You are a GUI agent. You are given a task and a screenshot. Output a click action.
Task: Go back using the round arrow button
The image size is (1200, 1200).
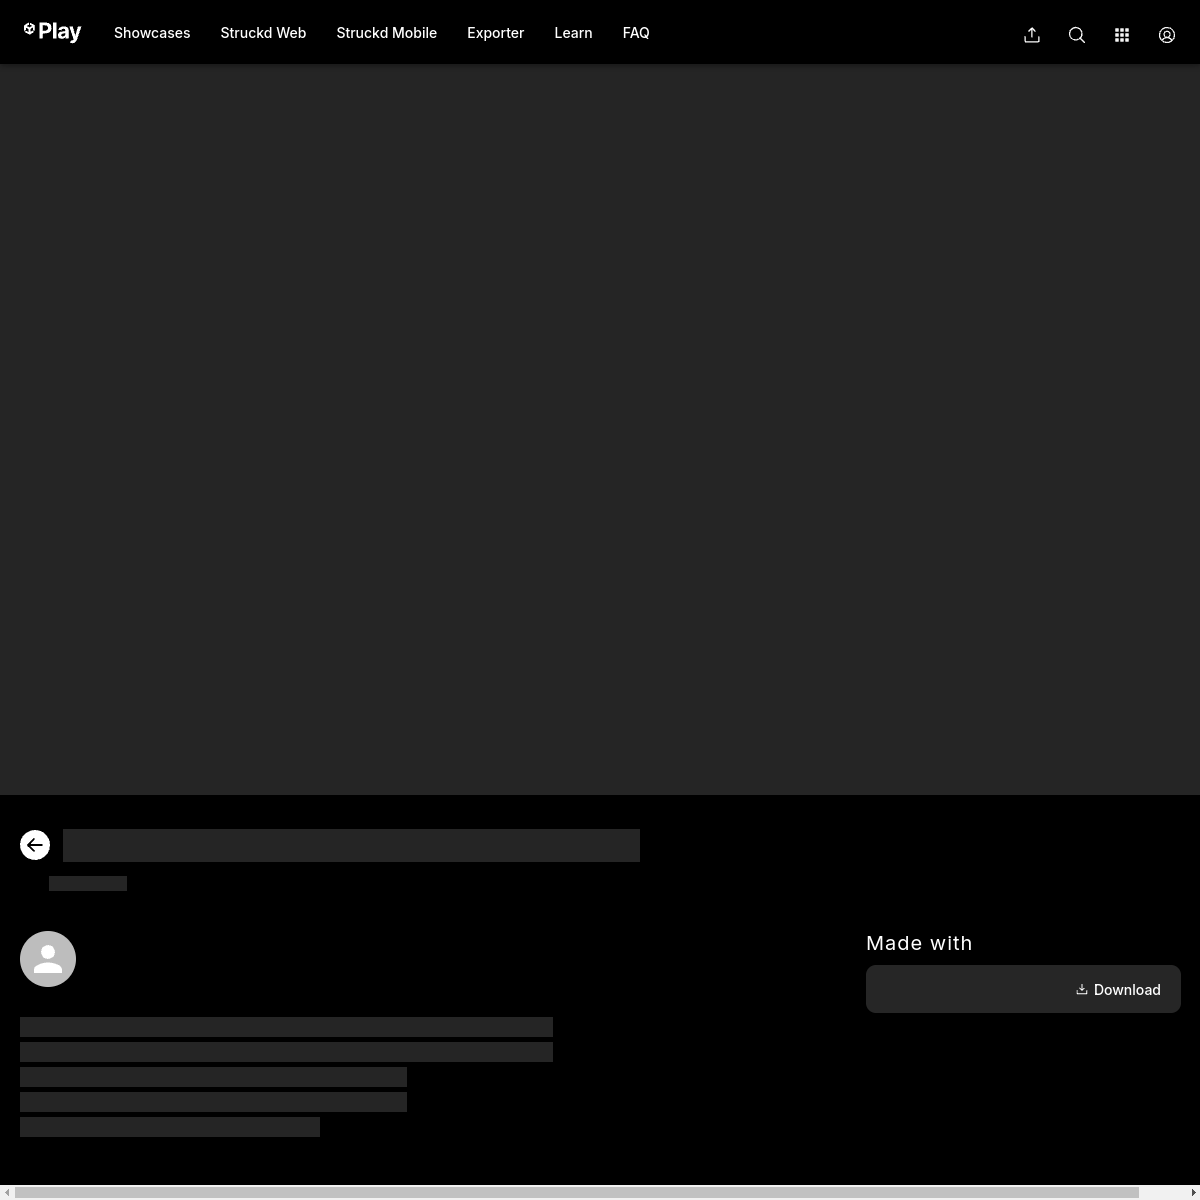[35, 845]
